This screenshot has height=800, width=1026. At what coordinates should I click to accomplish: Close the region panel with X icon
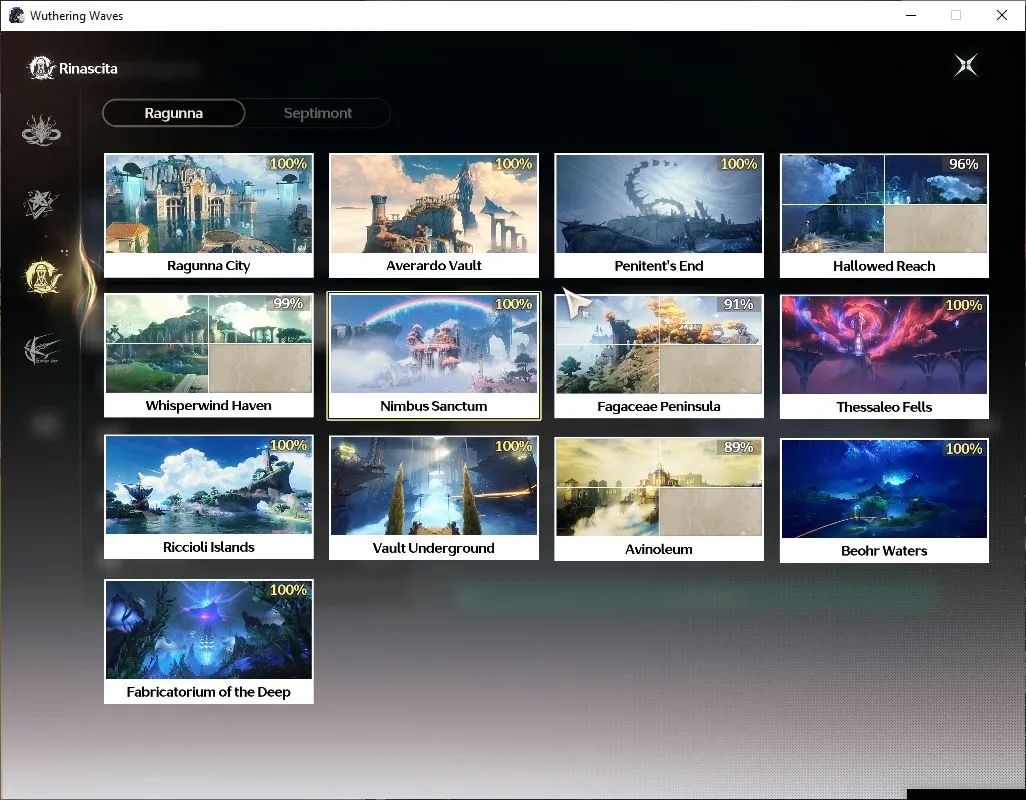coord(966,65)
